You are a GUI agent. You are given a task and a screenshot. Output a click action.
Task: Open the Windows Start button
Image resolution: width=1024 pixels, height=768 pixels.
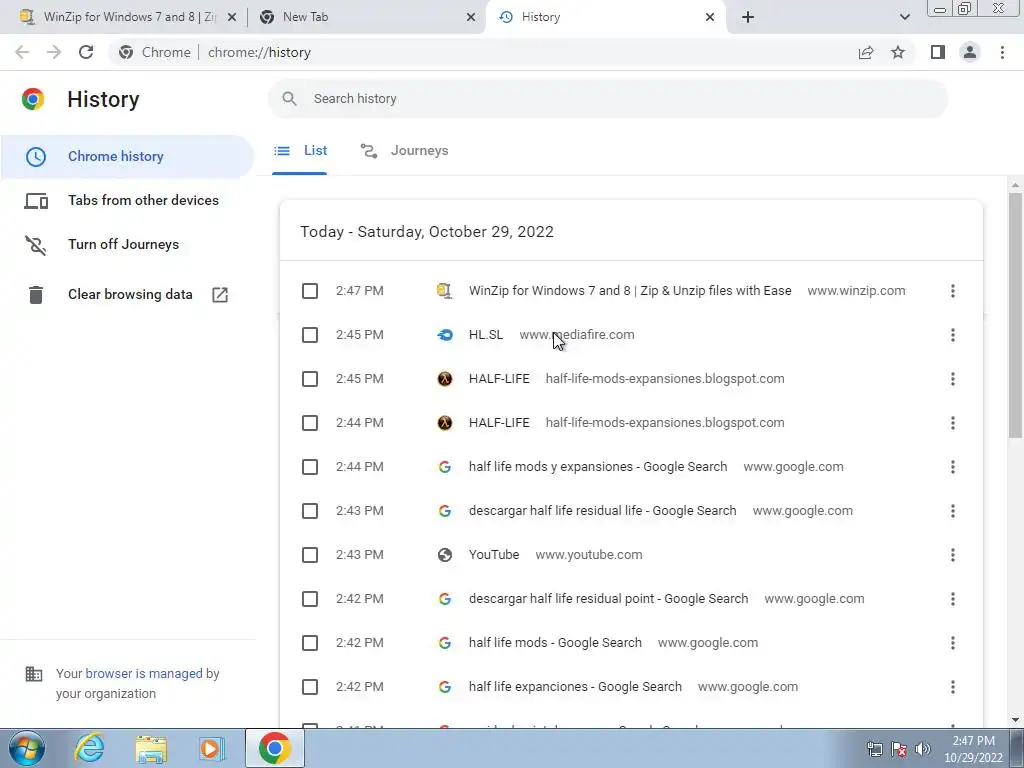point(27,748)
